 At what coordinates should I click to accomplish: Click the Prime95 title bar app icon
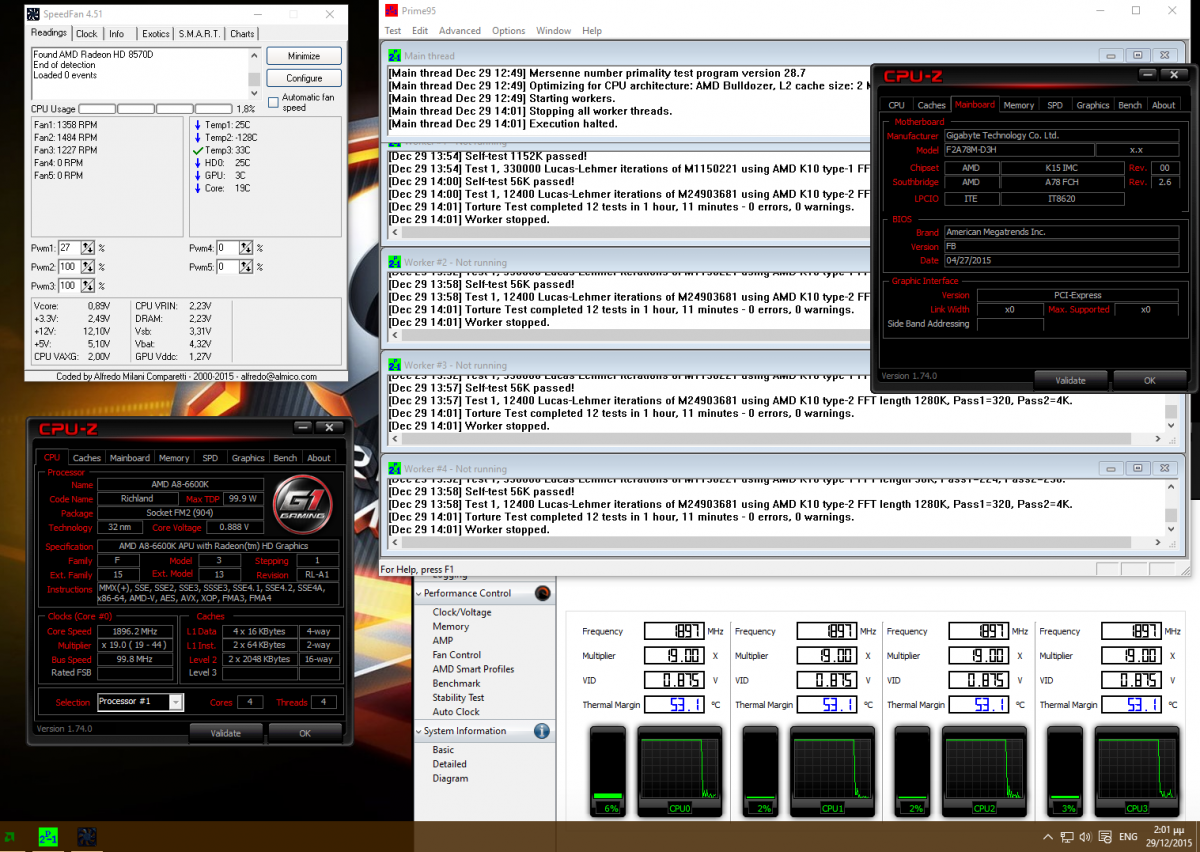click(x=390, y=10)
